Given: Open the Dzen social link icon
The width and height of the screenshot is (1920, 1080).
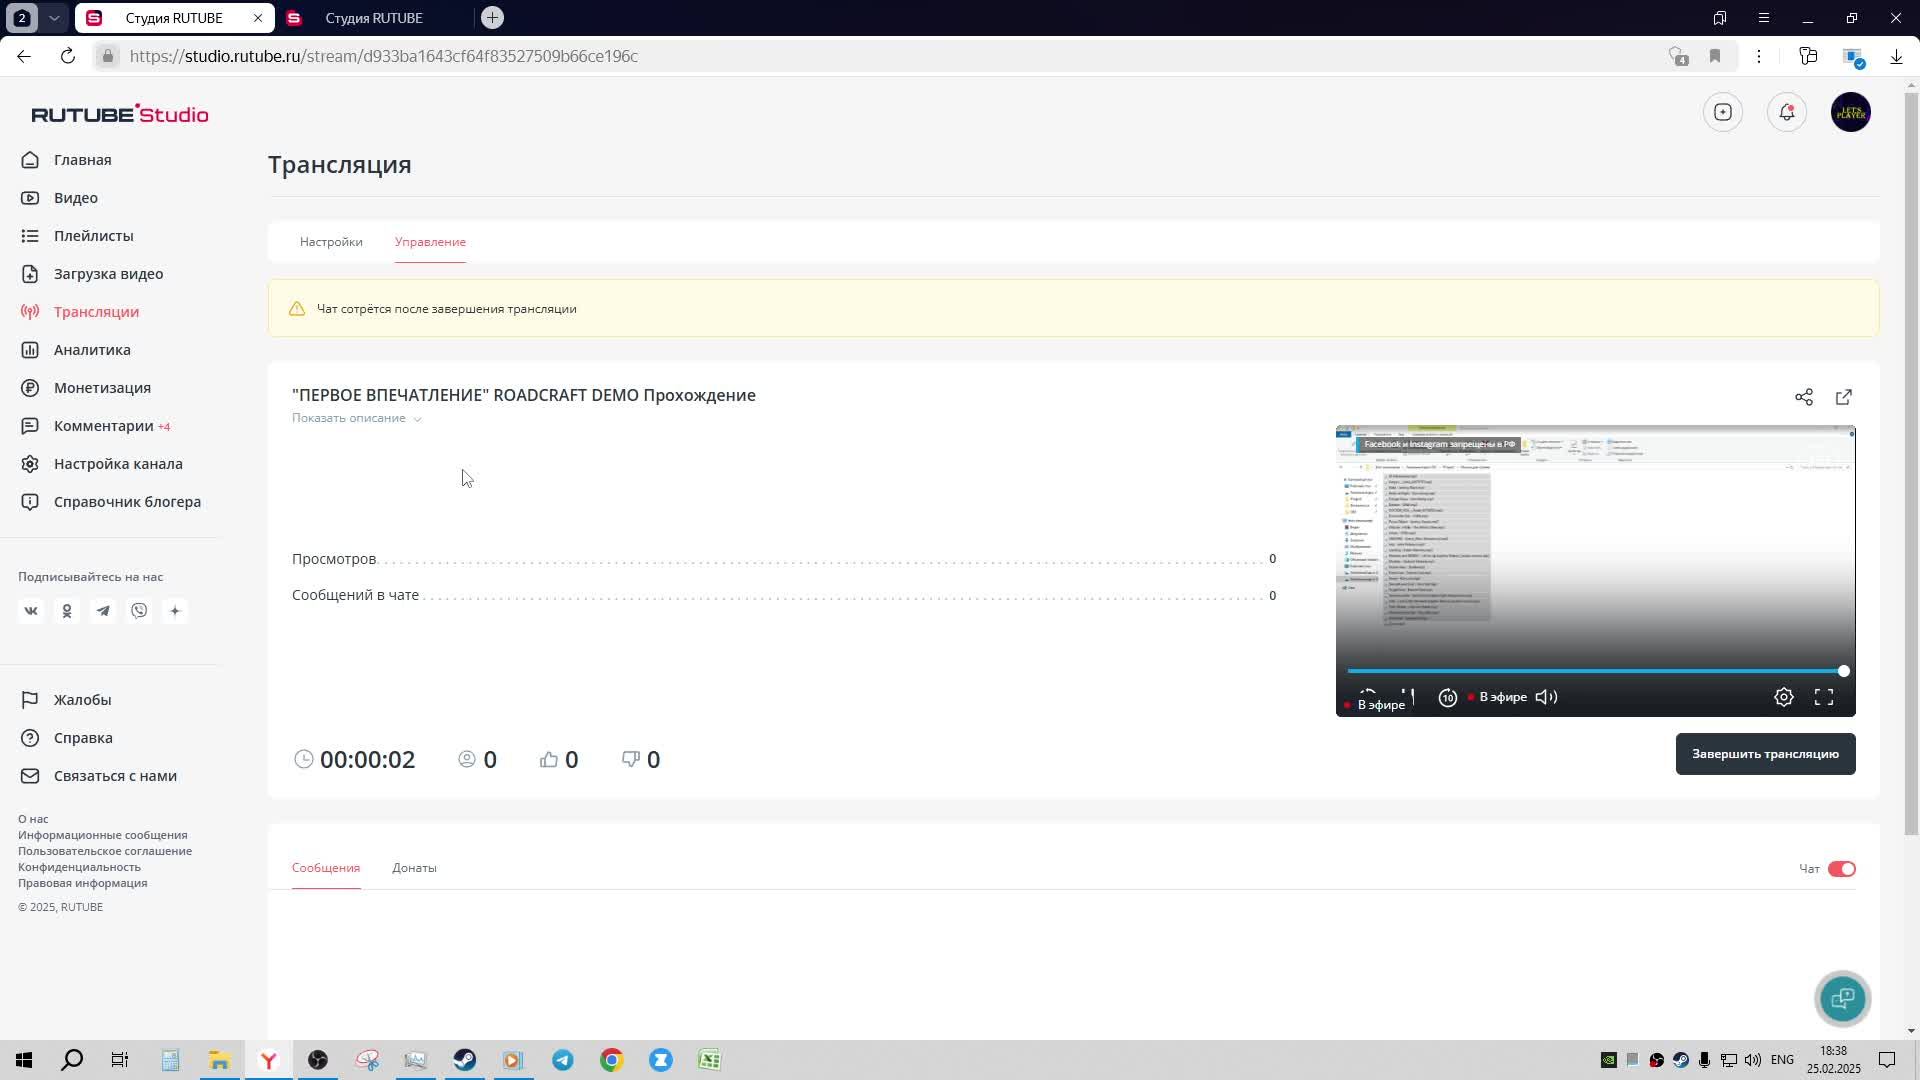Looking at the screenshot, I should click(175, 611).
